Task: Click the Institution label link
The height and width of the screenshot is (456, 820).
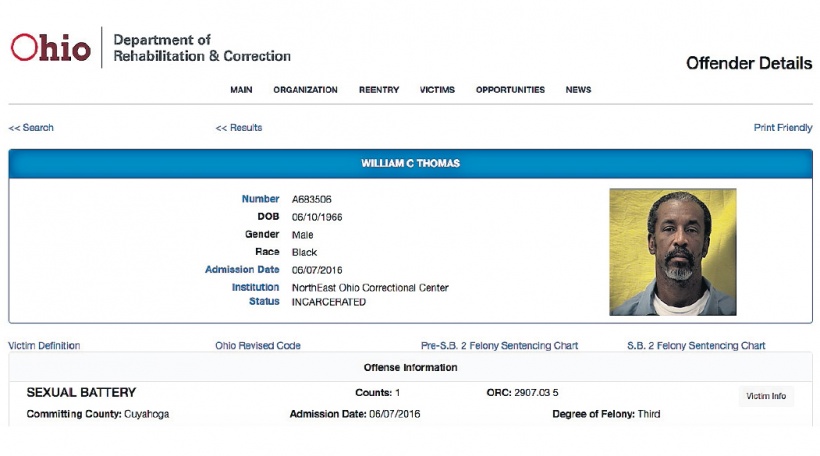Action: (x=255, y=287)
